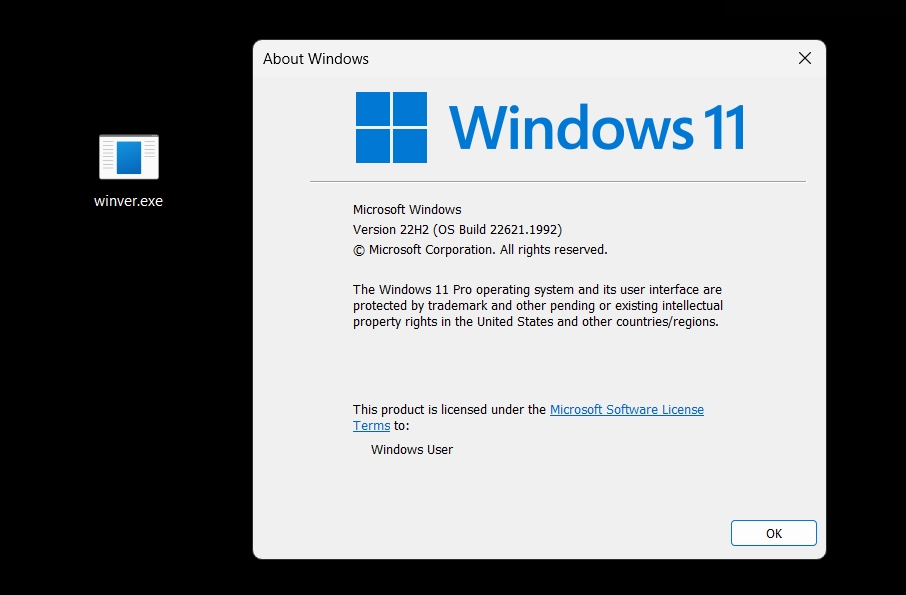Click the Microsoft Windows heading text
Image resolution: width=906 pixels, height=595 pixels.
coord(406,209)
